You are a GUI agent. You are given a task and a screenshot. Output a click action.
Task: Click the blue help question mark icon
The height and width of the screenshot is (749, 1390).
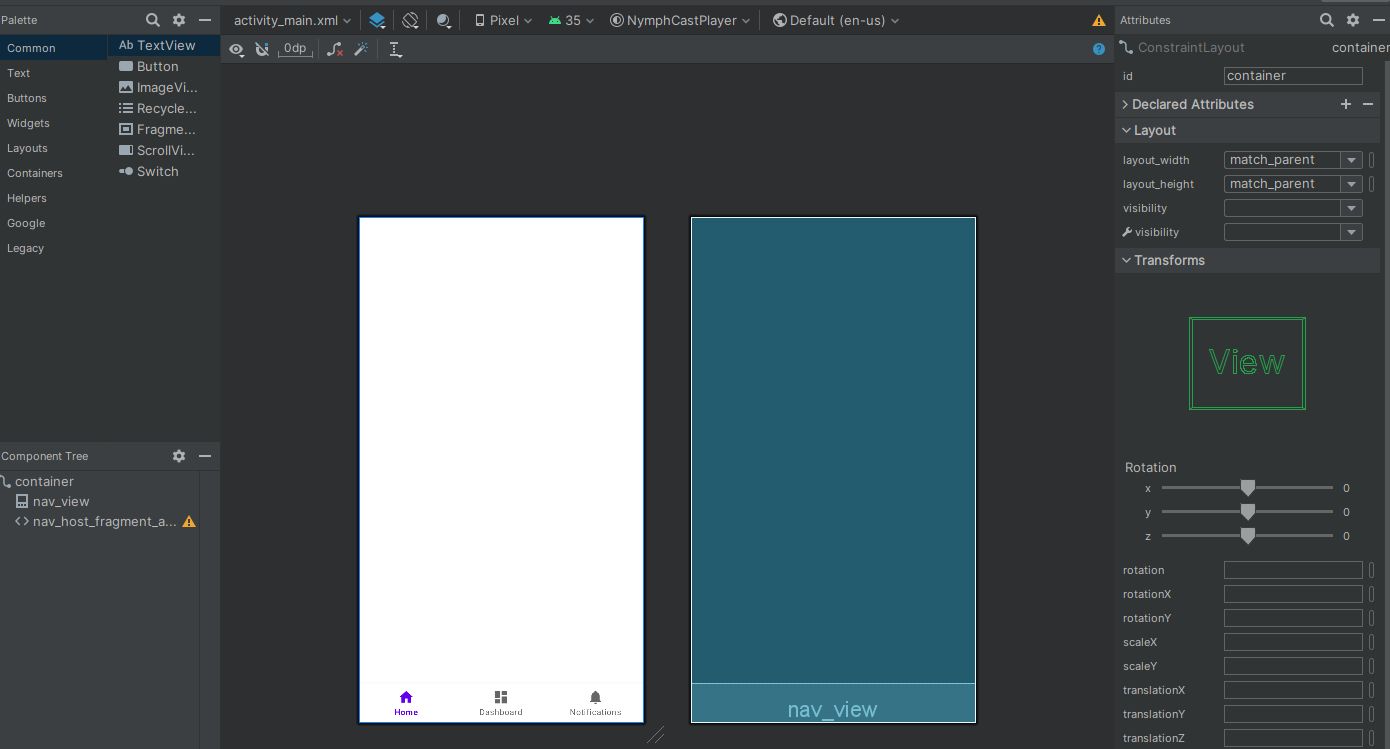click(x=1099, y=49)
